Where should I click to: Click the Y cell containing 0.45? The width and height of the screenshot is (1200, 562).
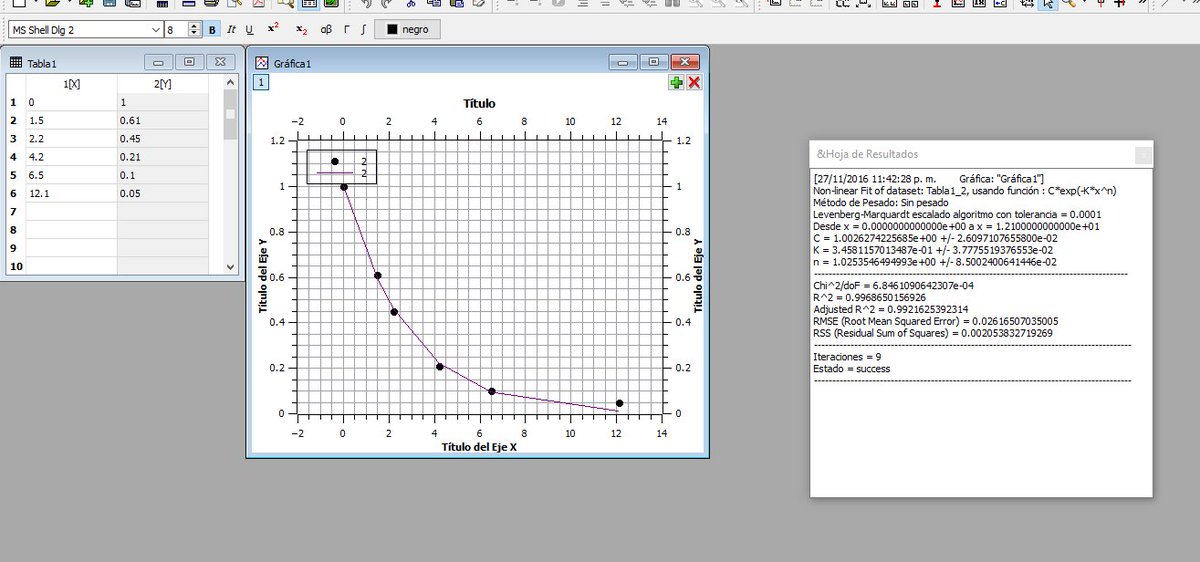(163, 139)
